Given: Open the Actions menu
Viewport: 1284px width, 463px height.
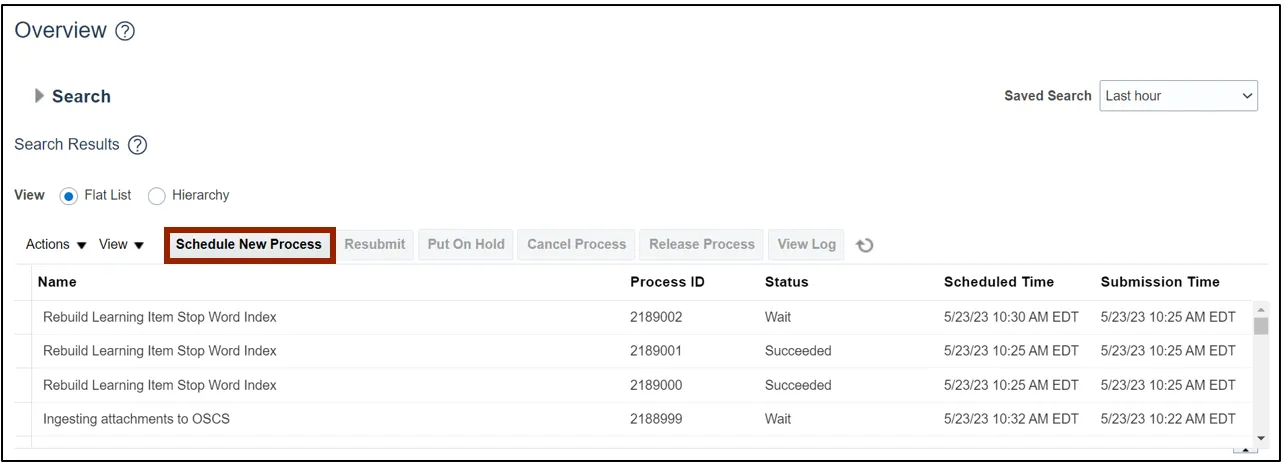Looking at the screenshot, I should pyautogui.click(x=56, y=245).
